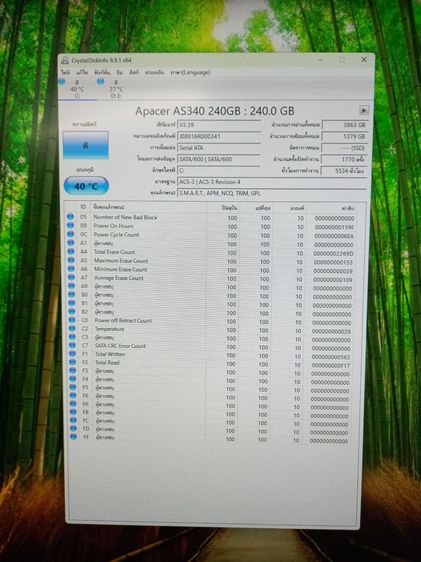This screenshot has width=421, height=562.
Task: Select the C: disk tab at 40 °C
Action: coord(77,89)
